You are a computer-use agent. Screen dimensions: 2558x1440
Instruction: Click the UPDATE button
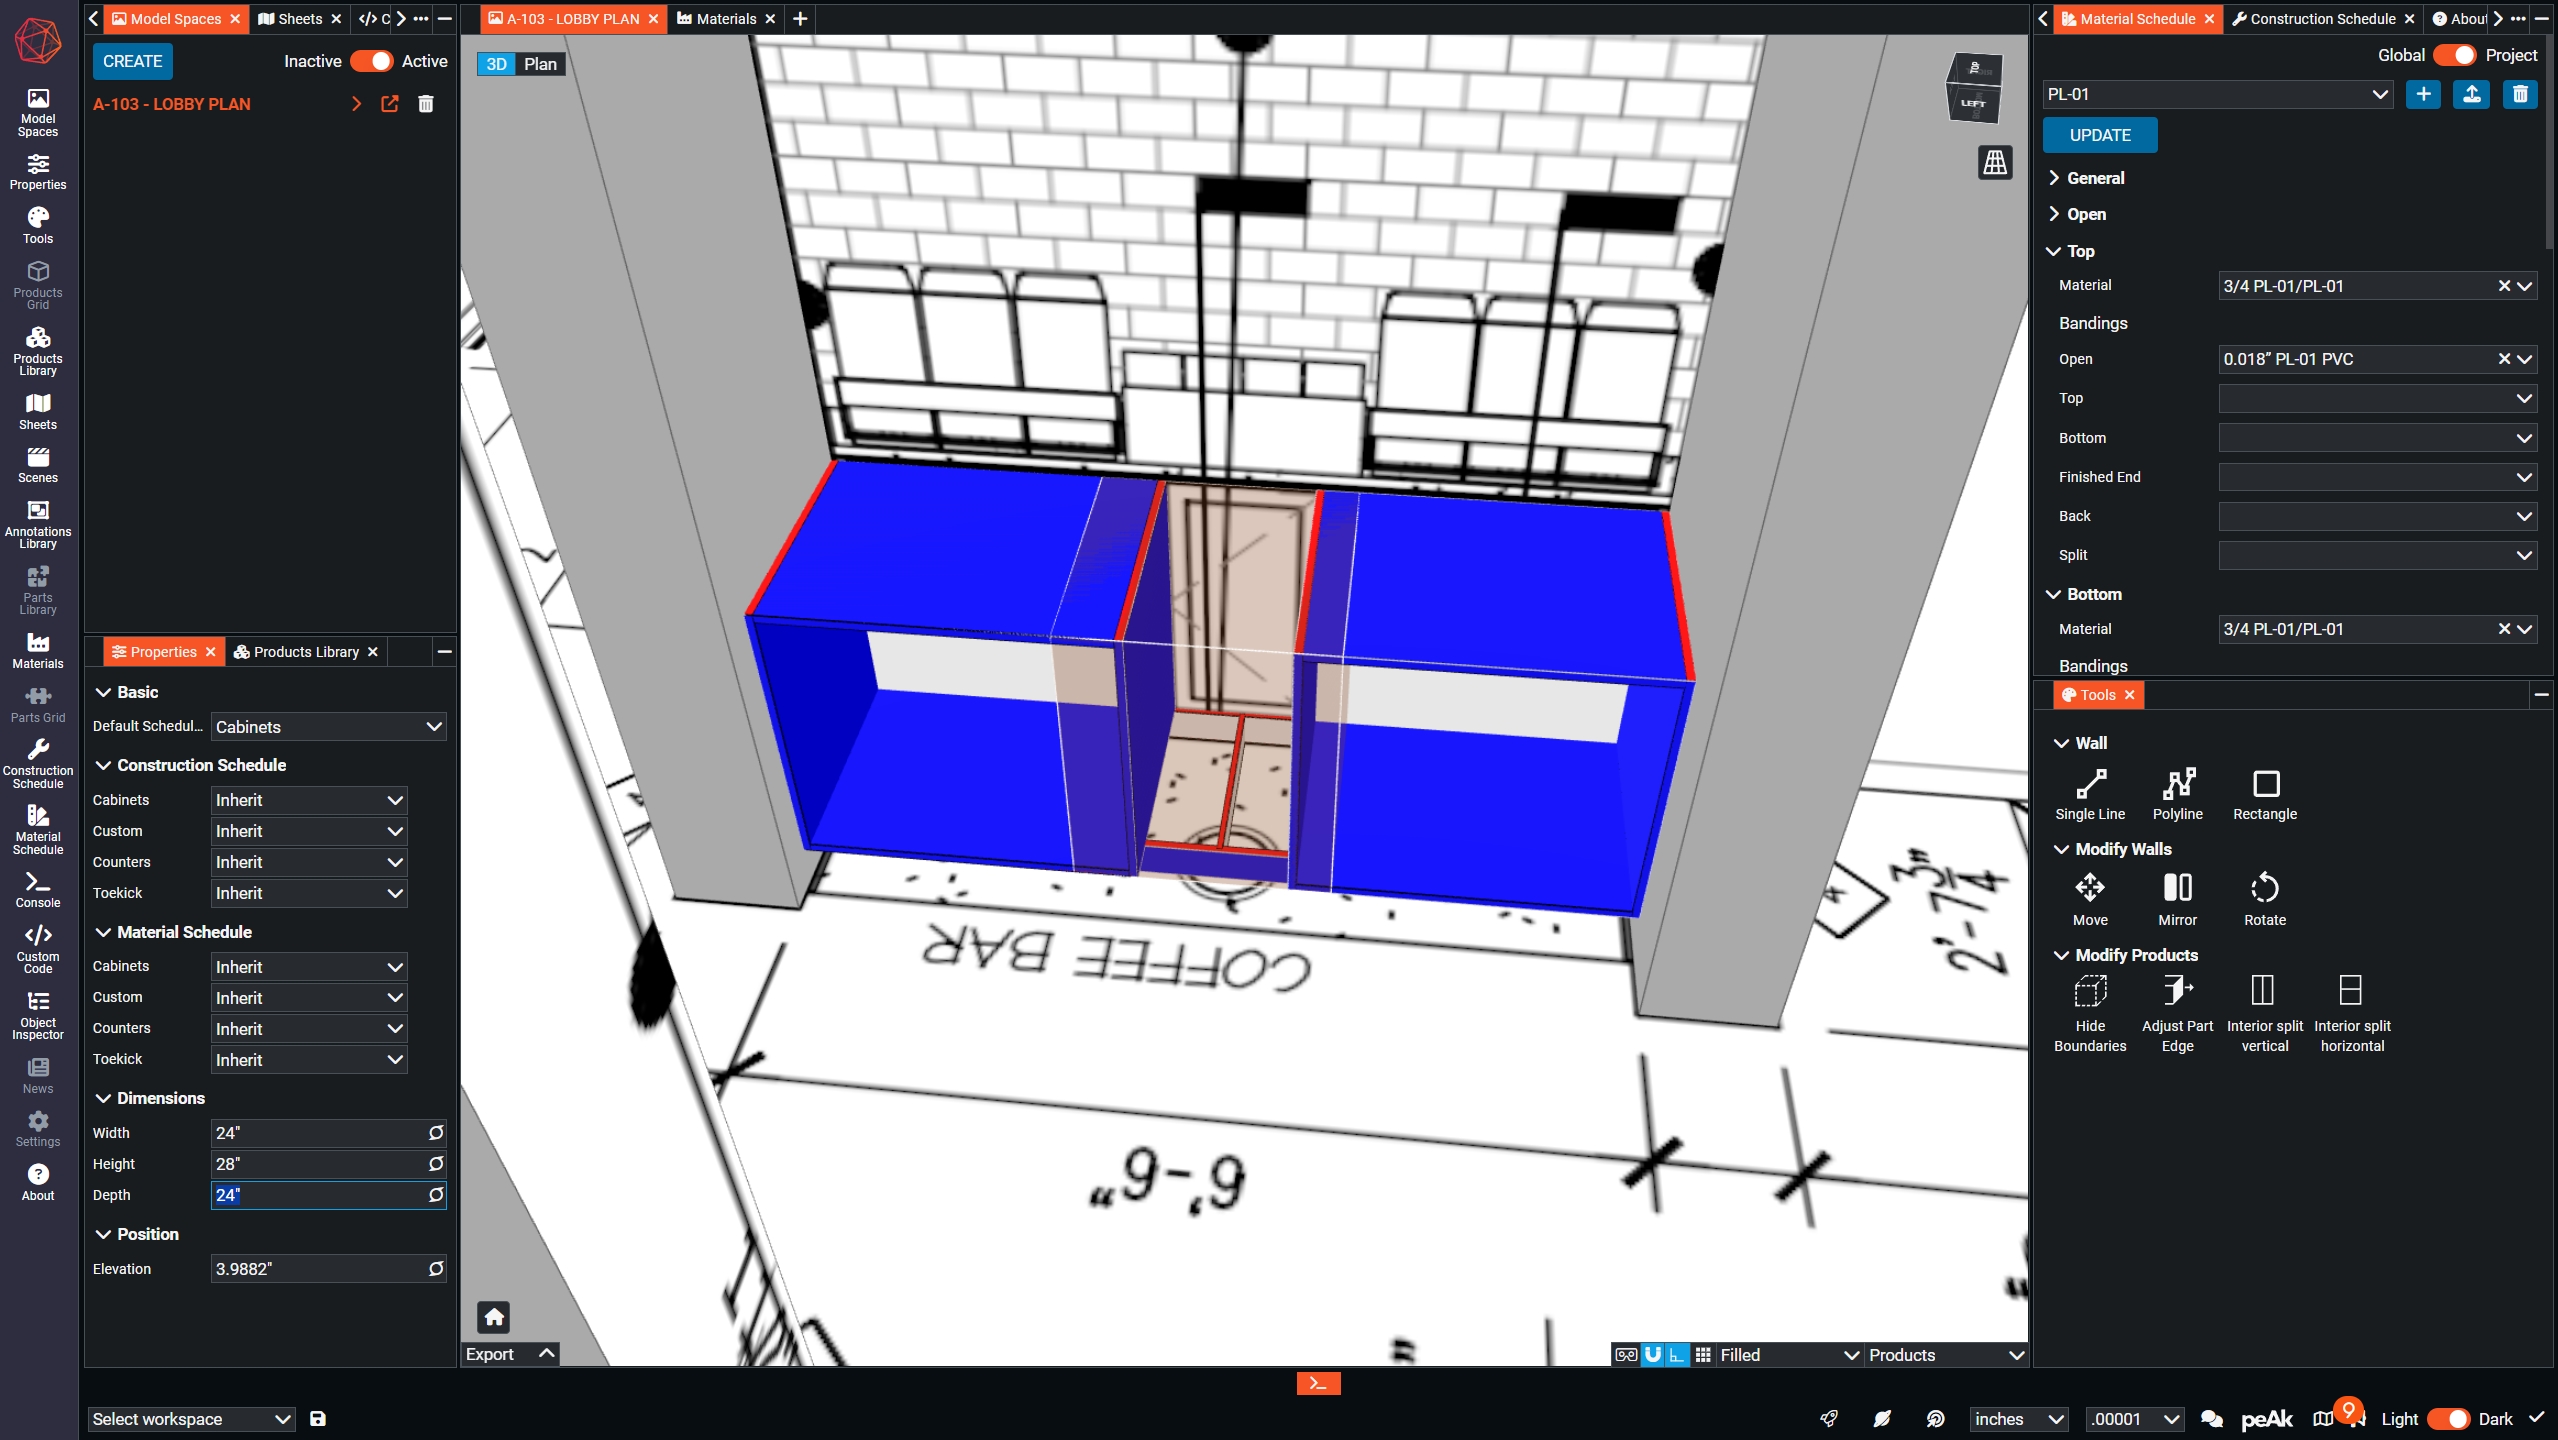tap(2099, 135)
